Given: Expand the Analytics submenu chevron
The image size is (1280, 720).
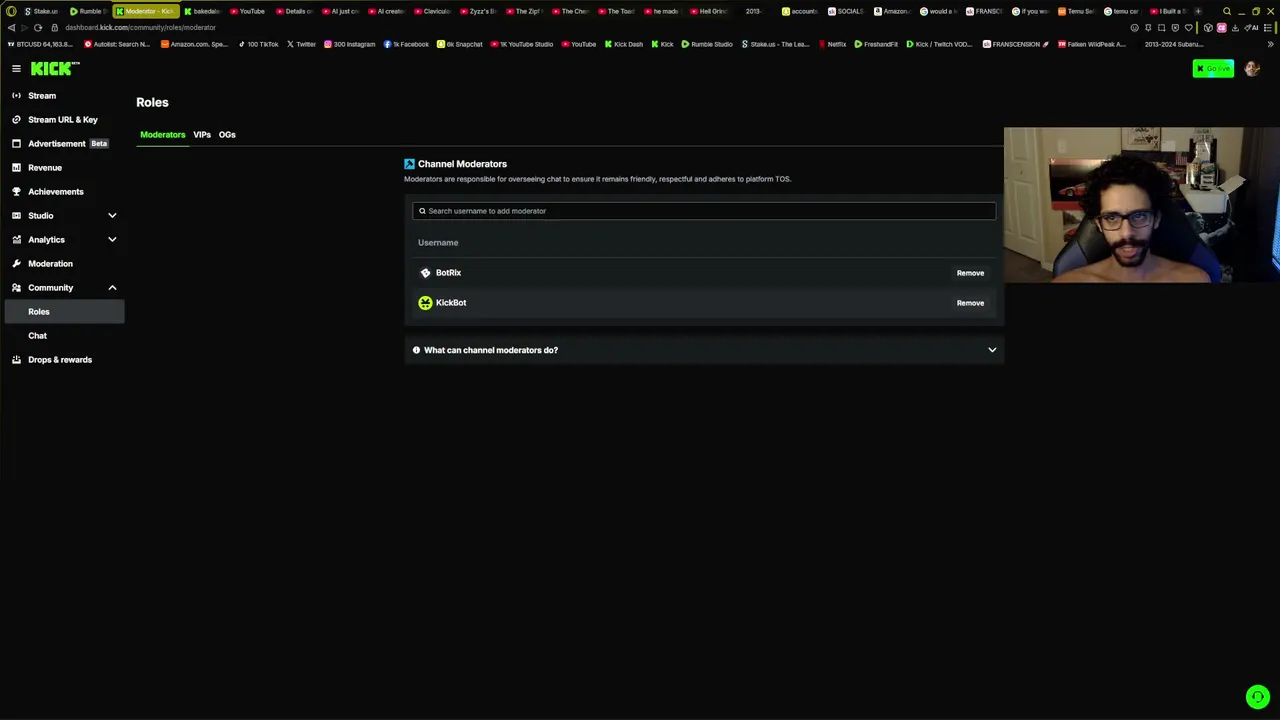Looking at the screenshot, I should coord(112,240).
